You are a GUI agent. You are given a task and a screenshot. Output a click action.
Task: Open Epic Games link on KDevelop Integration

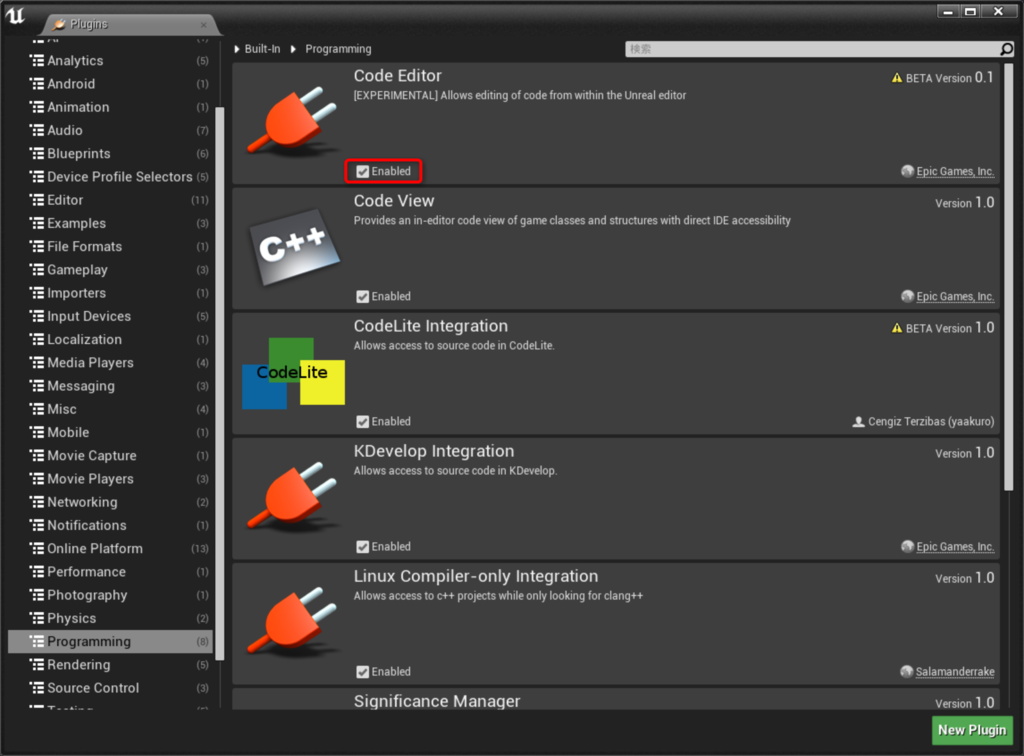tap(955, 546)
